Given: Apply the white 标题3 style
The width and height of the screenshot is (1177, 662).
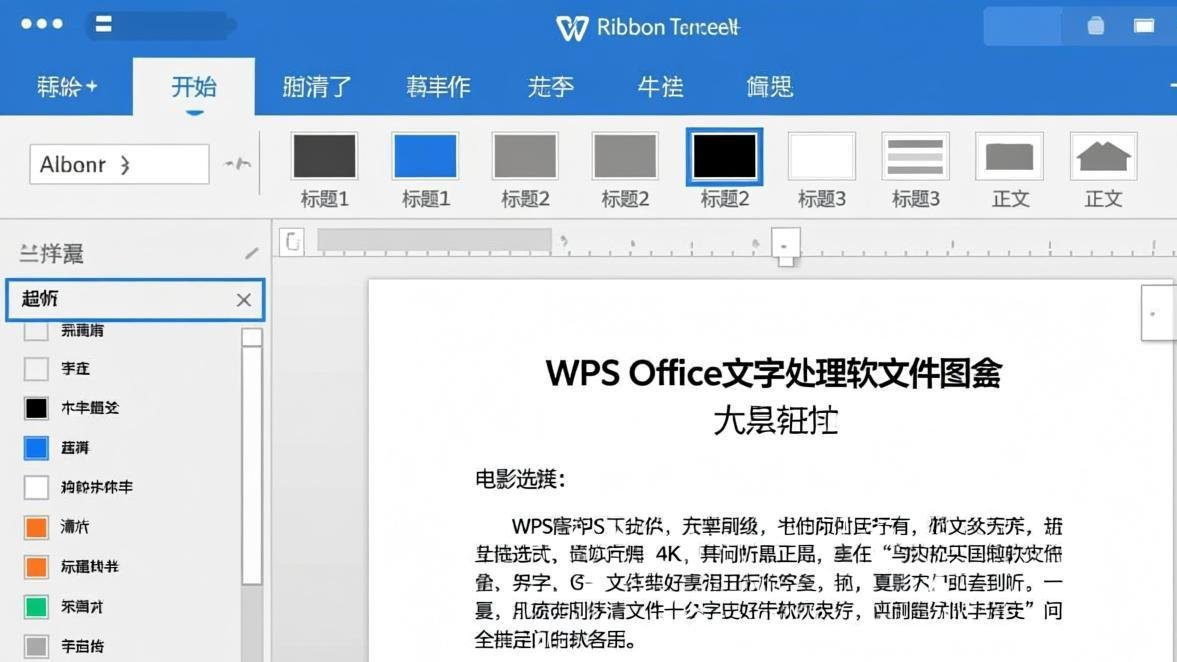Looking at the screenshot, I should click(821, 156).
